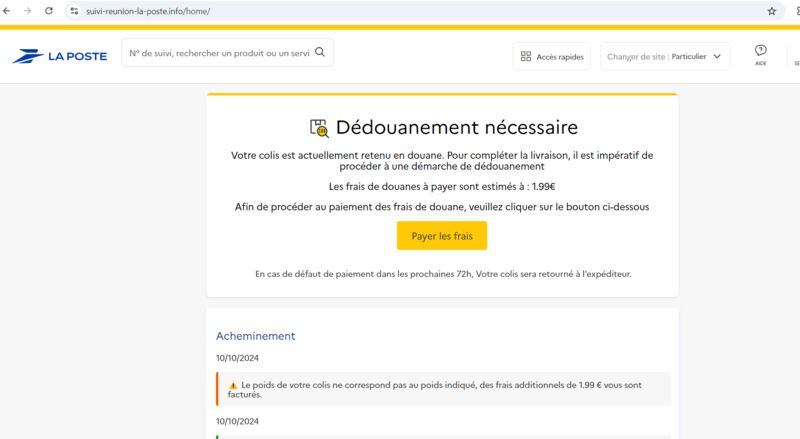Open site information icon in address bar
This screenshot has width=800, height=439.
(74, 10)
